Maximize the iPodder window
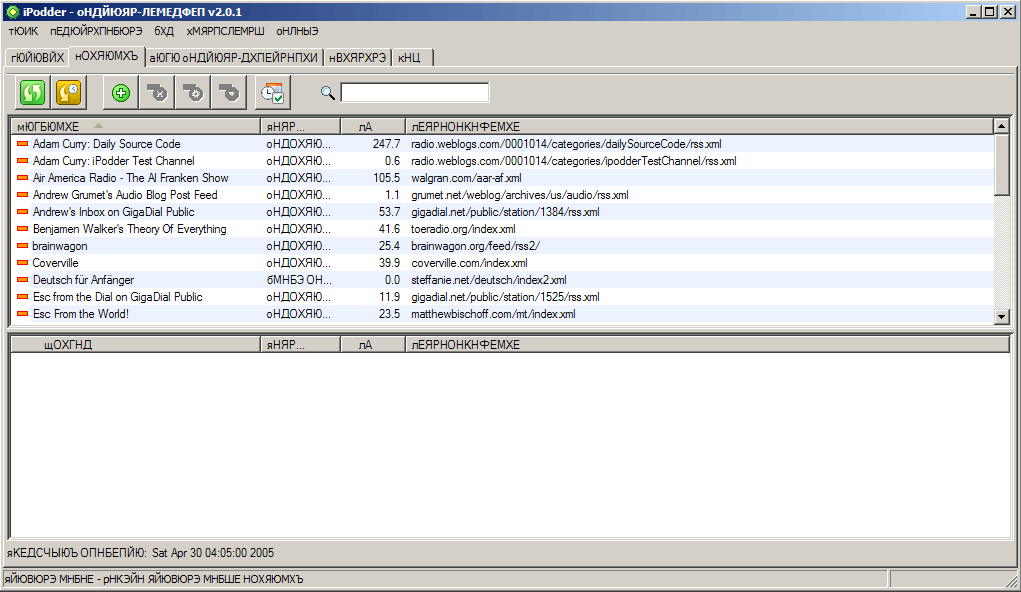 click(x=989, y=12)
